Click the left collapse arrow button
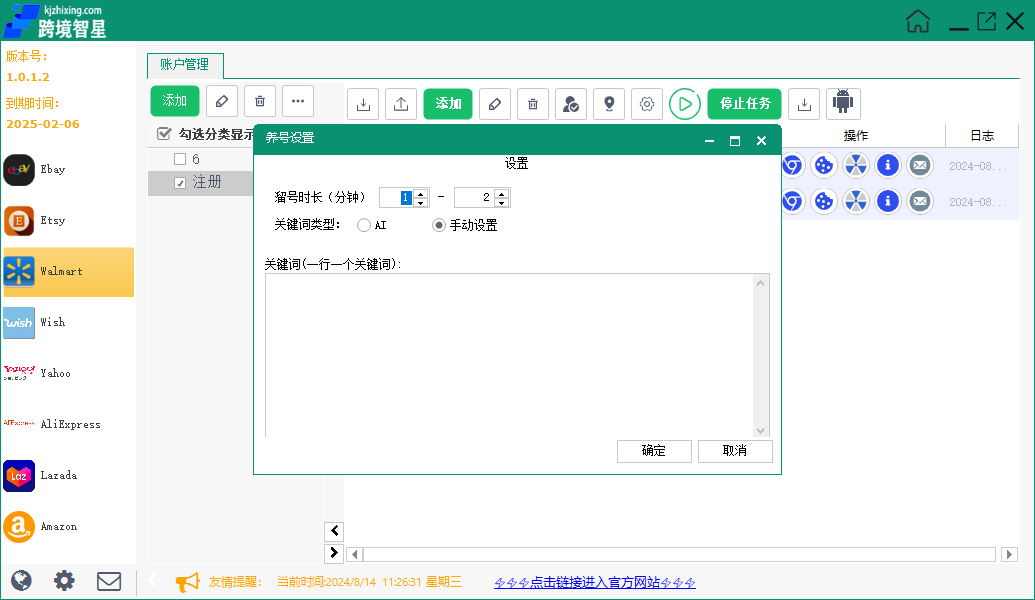 pos(334,531)
